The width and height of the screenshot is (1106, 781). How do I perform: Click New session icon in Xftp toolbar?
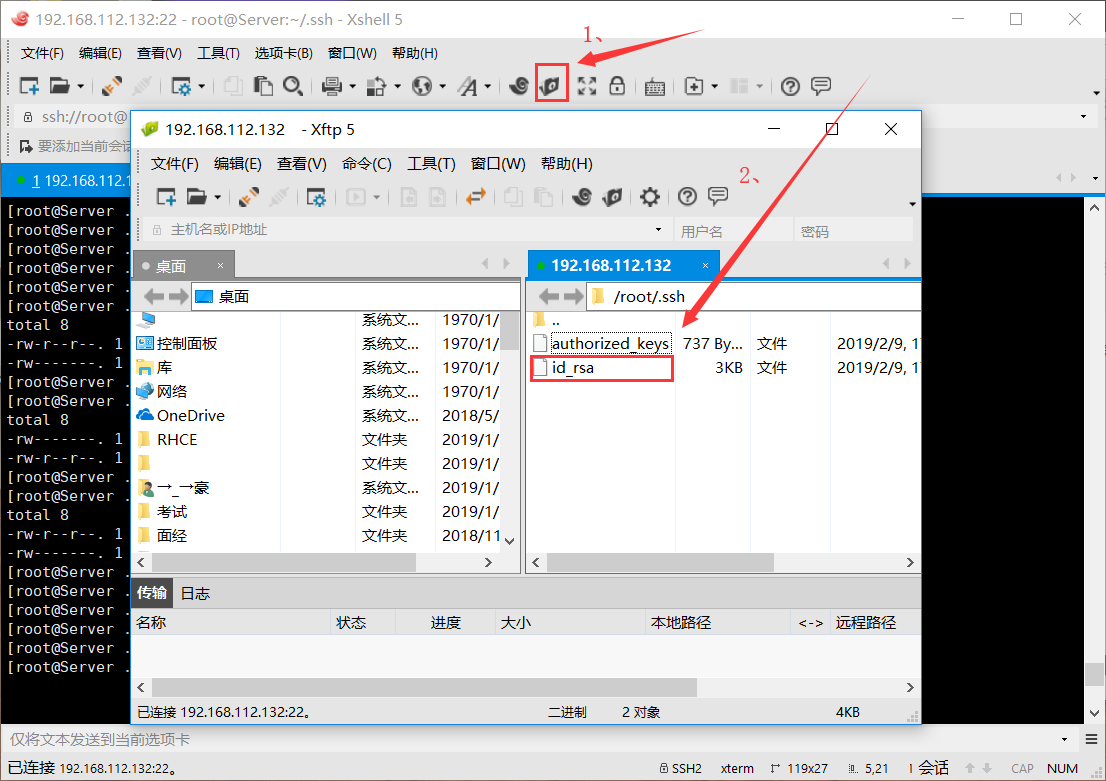tap(166, 197)
